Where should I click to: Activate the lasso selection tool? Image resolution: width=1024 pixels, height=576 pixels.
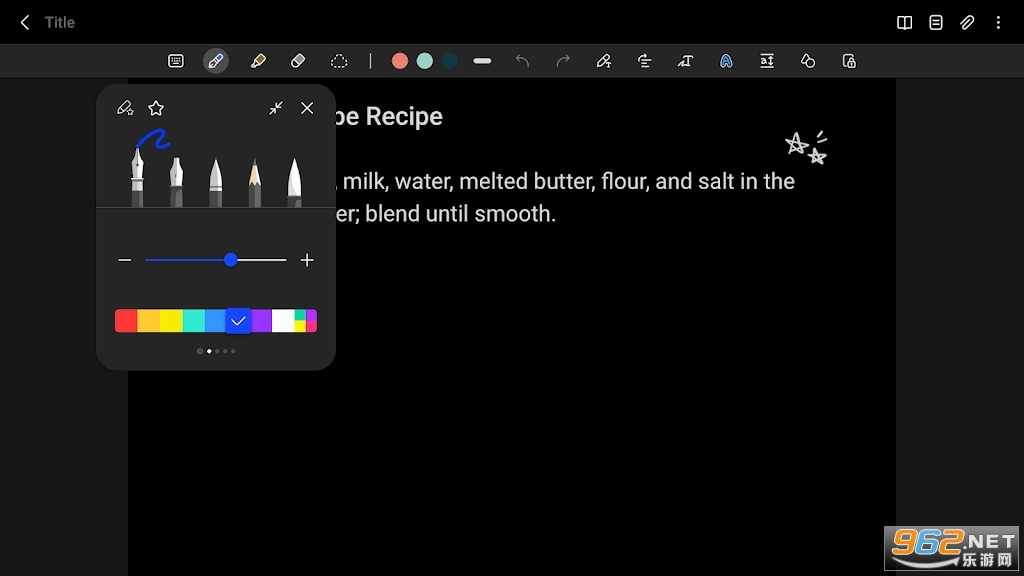(x=339, y=61)
